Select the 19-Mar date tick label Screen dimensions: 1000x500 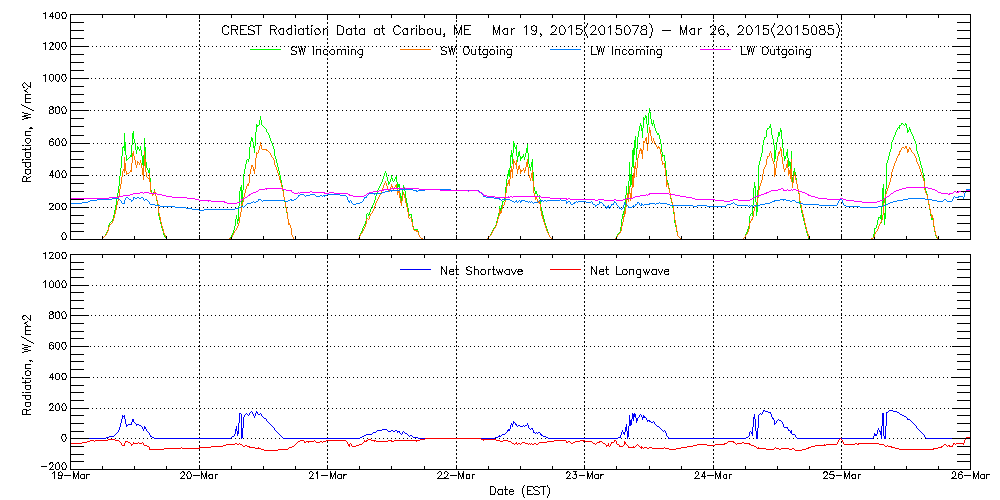tap(71, 477)
